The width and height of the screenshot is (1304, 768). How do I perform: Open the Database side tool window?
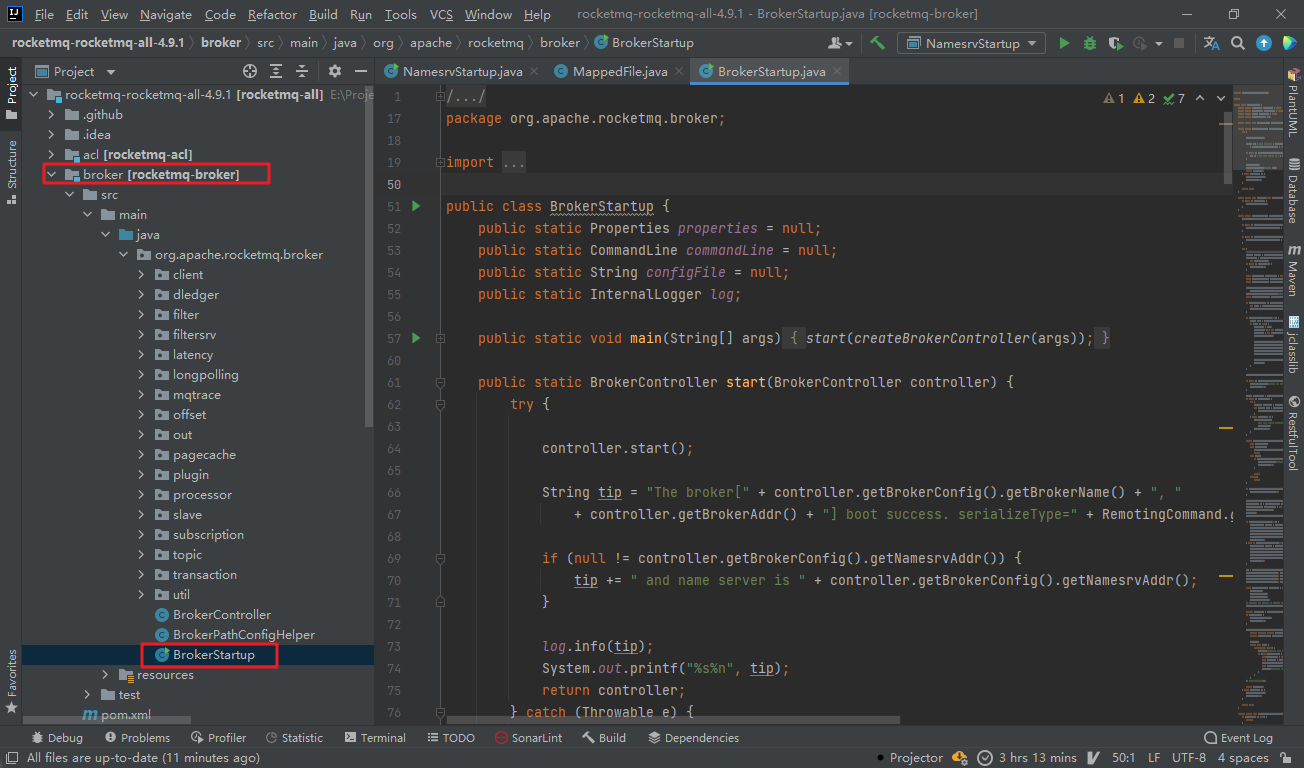point(1293,190)
